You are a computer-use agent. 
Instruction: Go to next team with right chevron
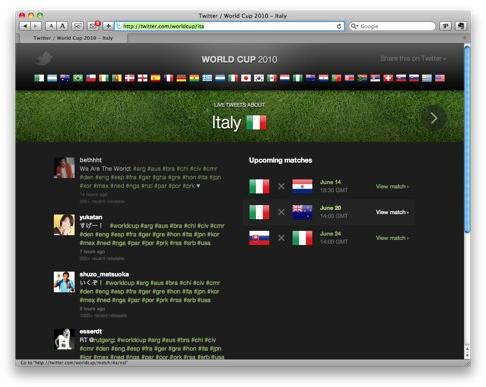point(433,118)
